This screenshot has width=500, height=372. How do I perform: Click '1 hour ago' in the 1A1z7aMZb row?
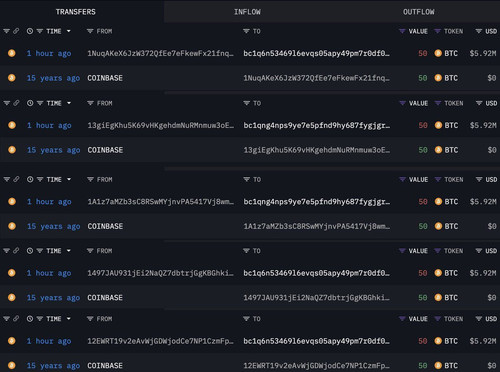[49, 202]
